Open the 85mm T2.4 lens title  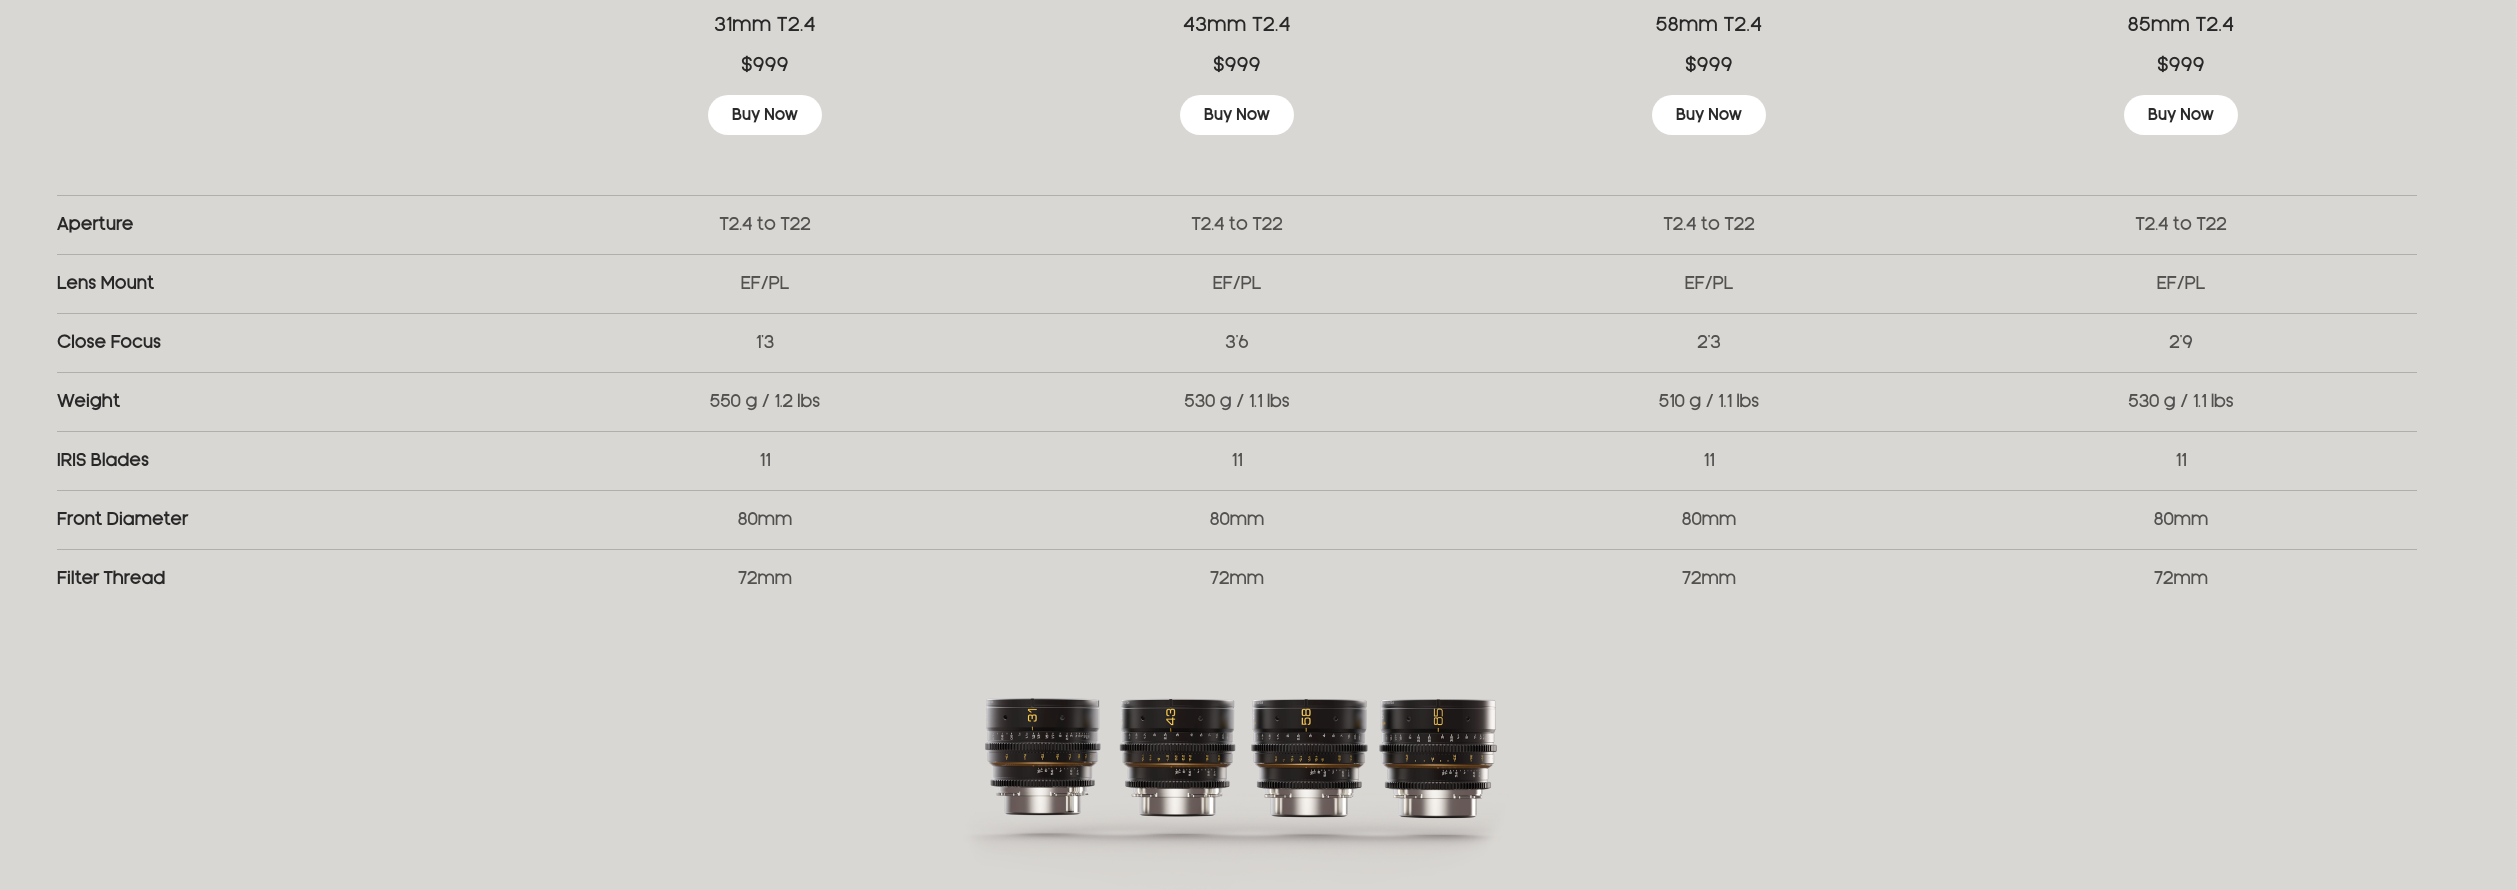point(2180,24)
